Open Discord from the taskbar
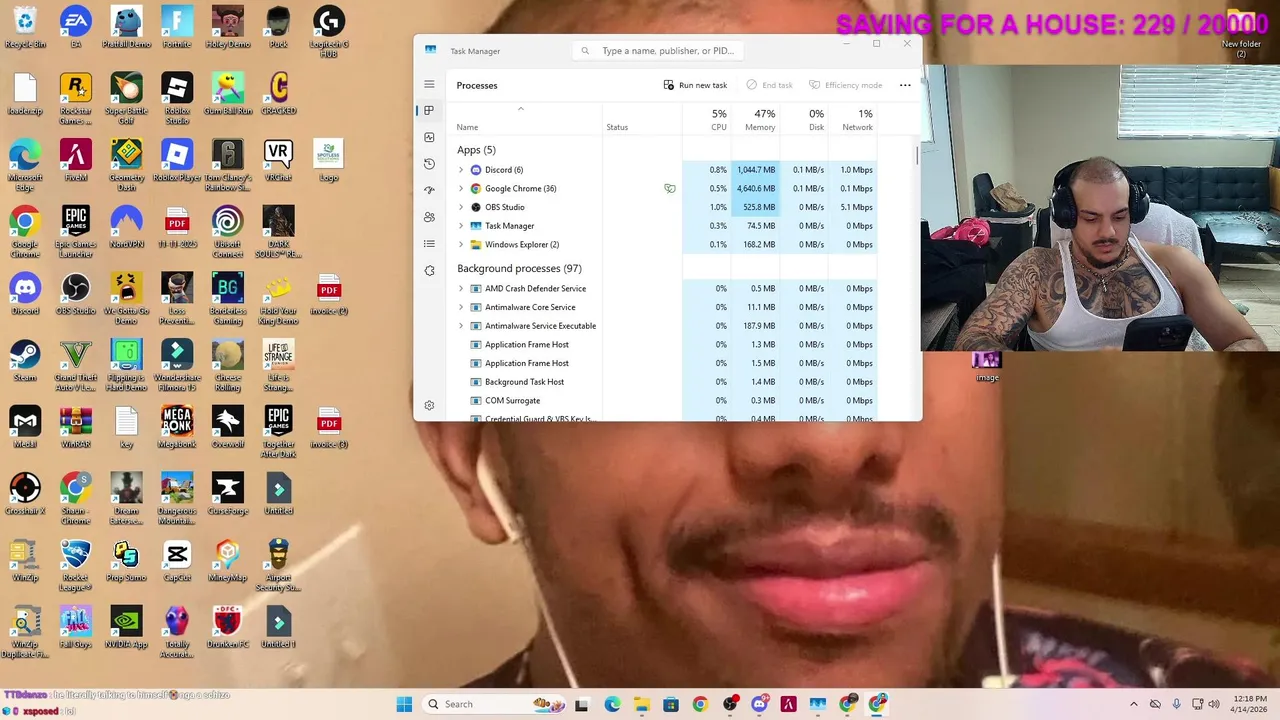 [x=759, y=704]
